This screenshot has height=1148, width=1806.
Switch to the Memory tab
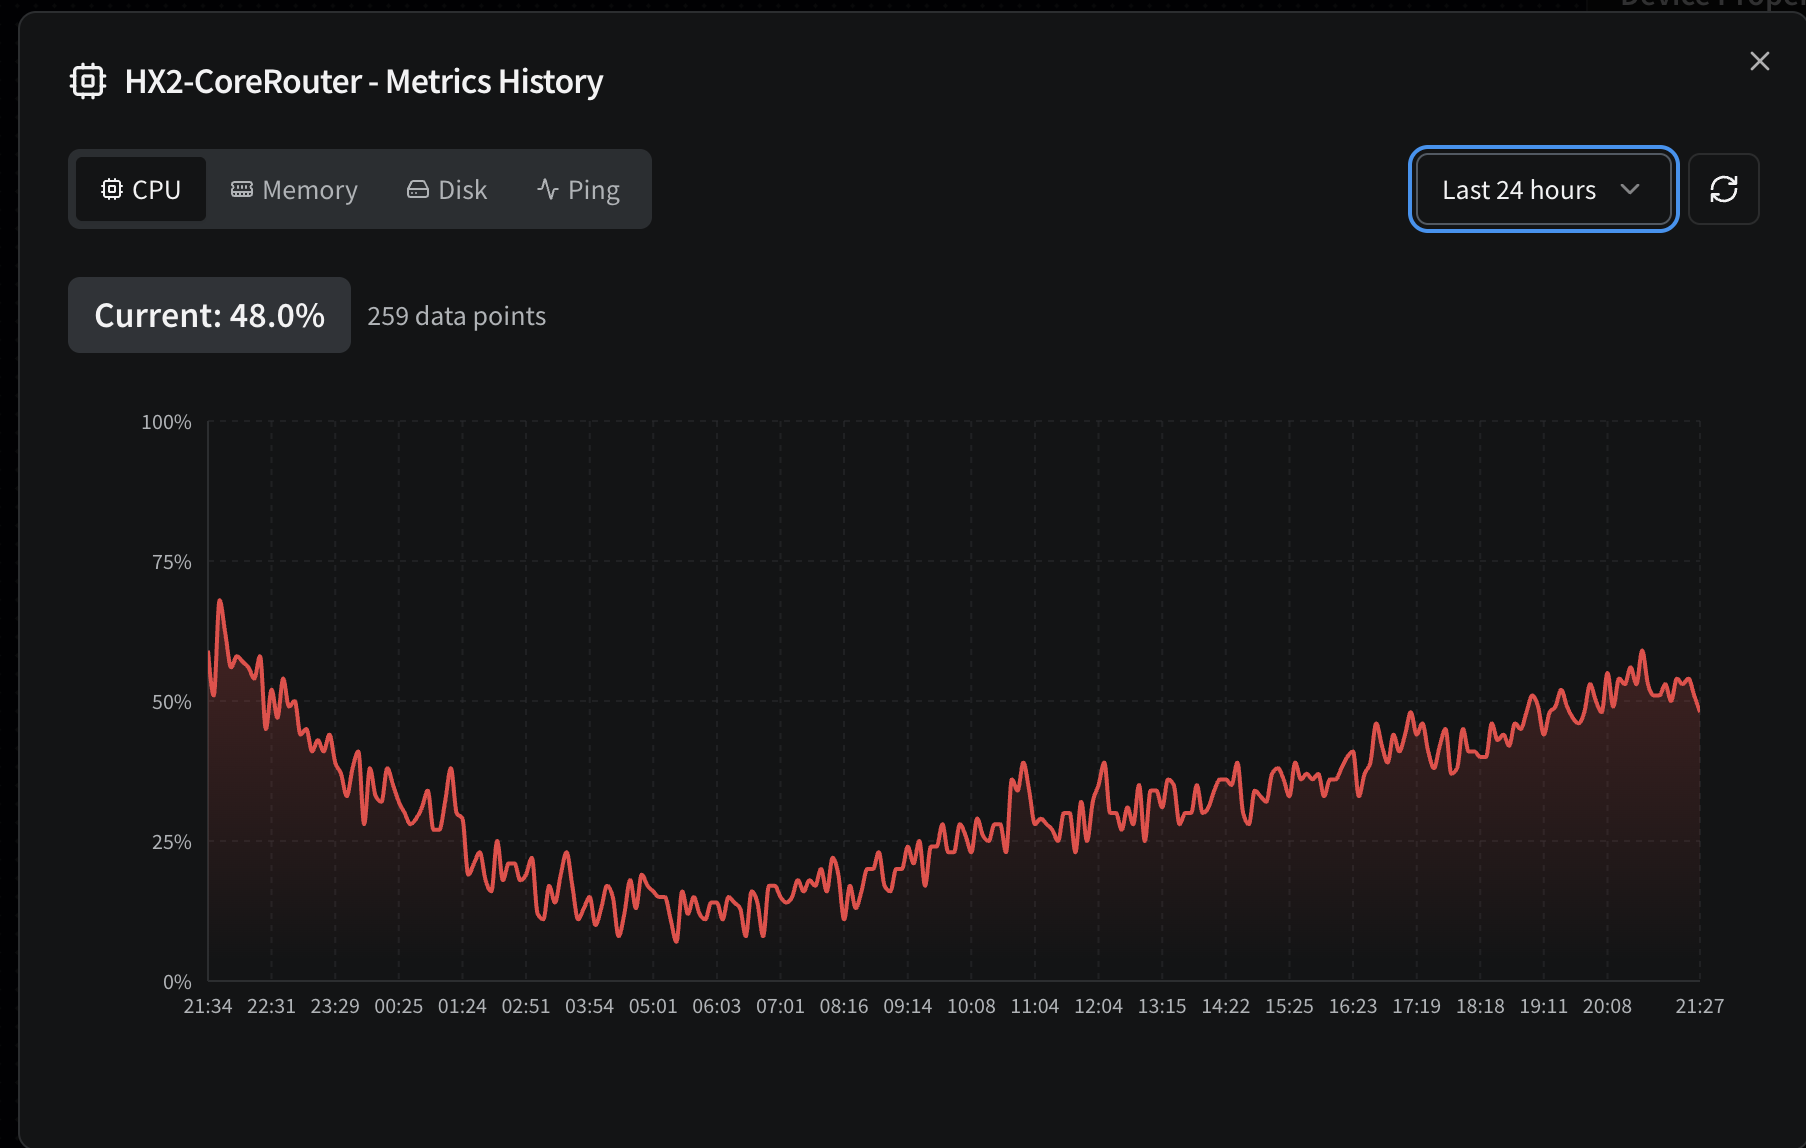(x=294, y=189)
